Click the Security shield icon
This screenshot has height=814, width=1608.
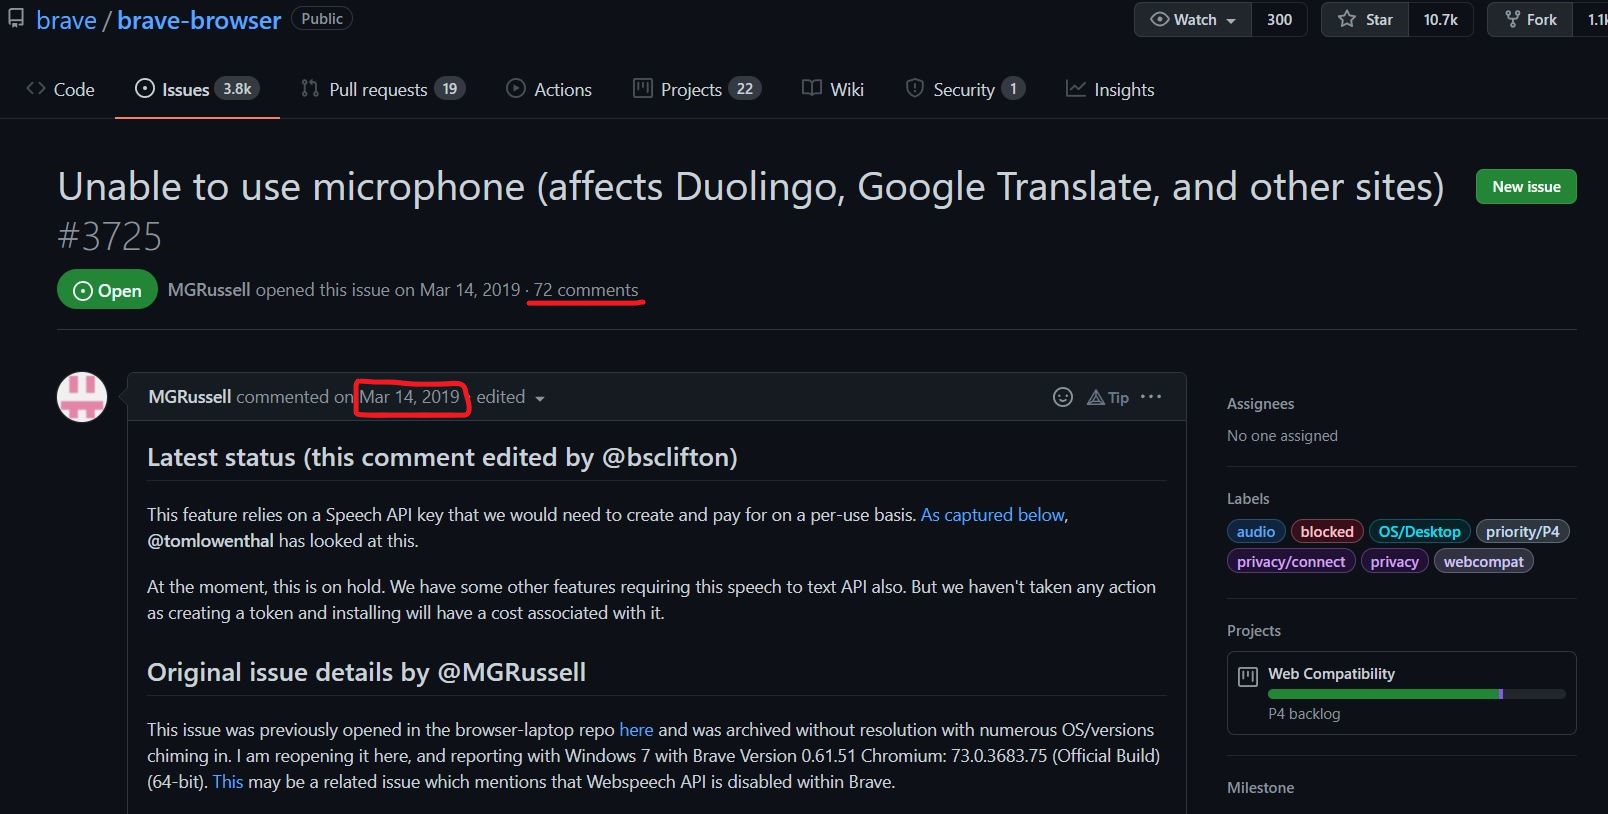click(x=913, y=89)
